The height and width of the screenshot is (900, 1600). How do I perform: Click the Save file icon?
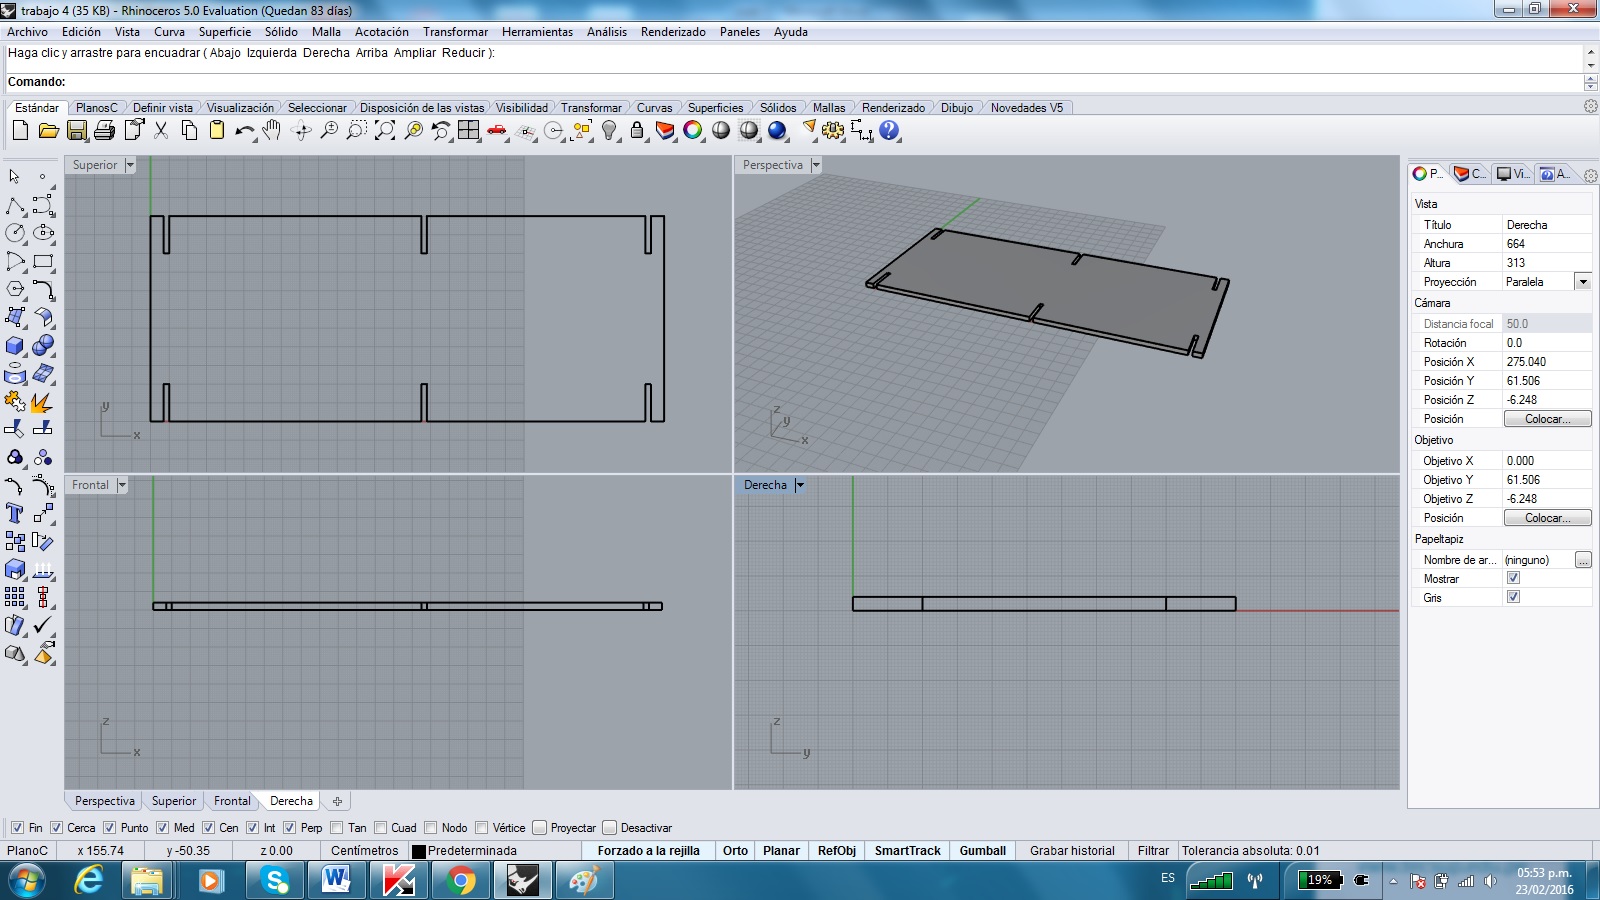click(x=76, y=131)
